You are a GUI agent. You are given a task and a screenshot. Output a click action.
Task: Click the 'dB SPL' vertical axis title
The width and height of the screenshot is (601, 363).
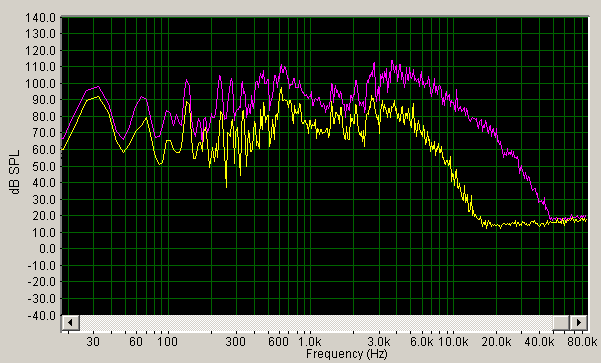point(15,172)
